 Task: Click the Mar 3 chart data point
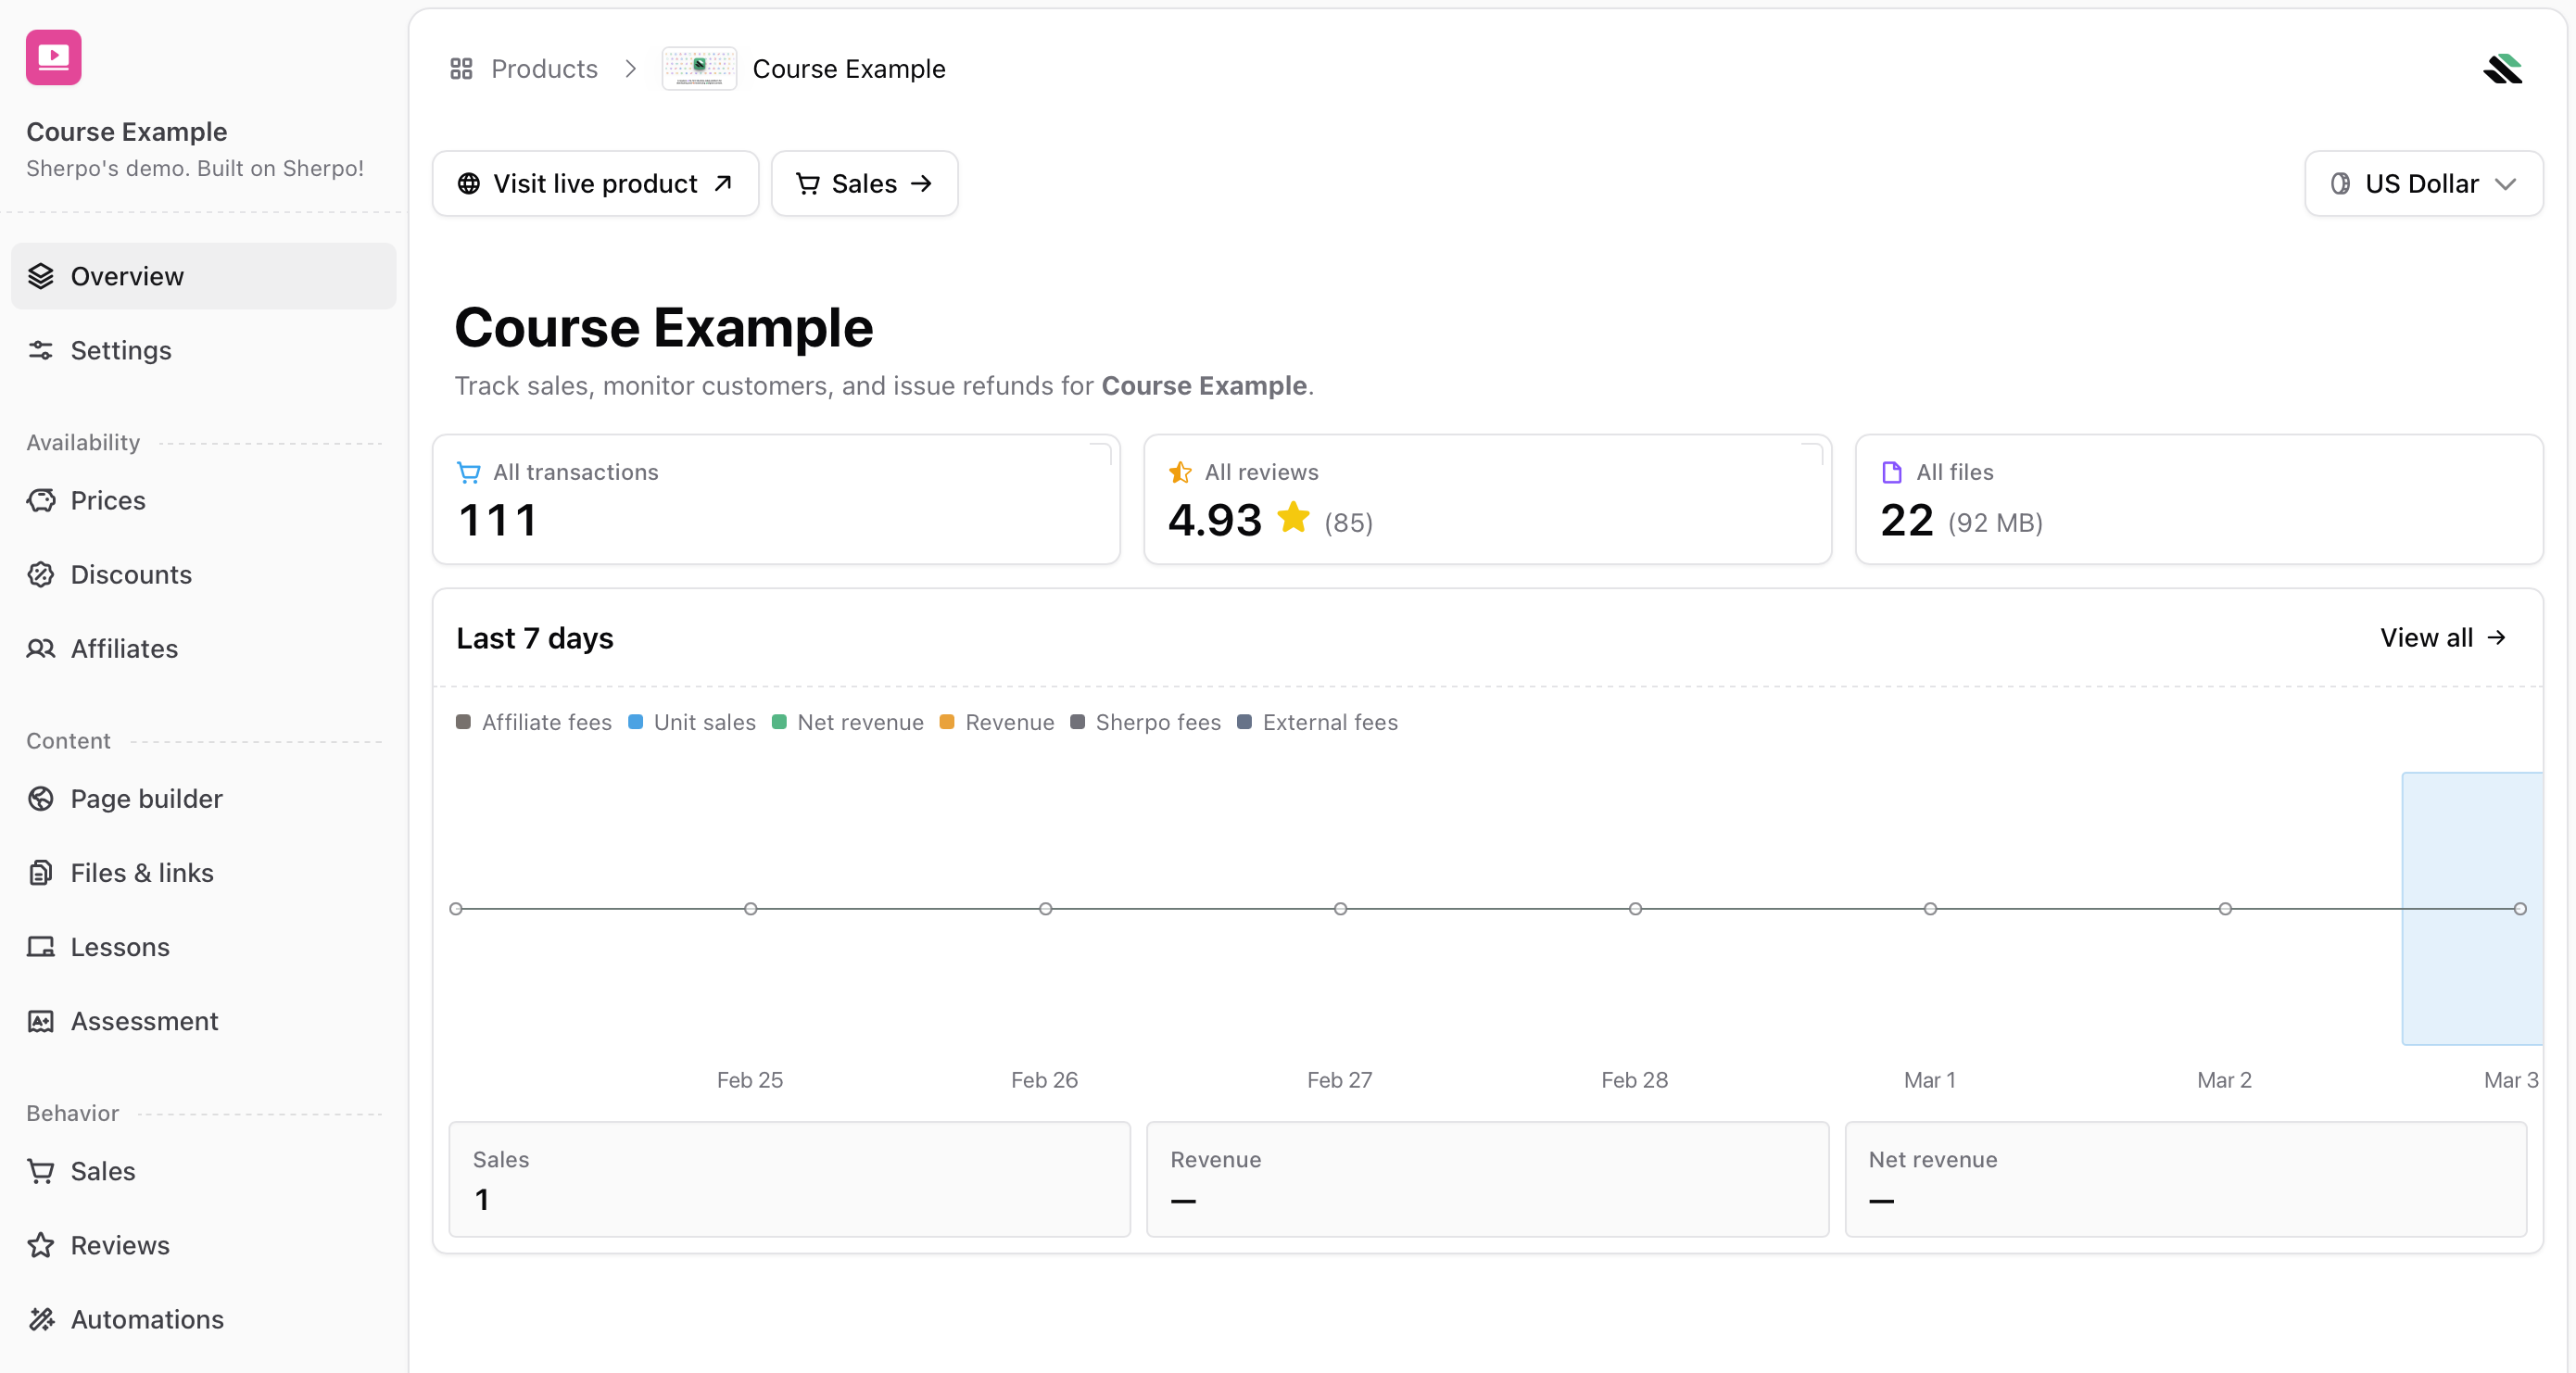(2520, 909)
